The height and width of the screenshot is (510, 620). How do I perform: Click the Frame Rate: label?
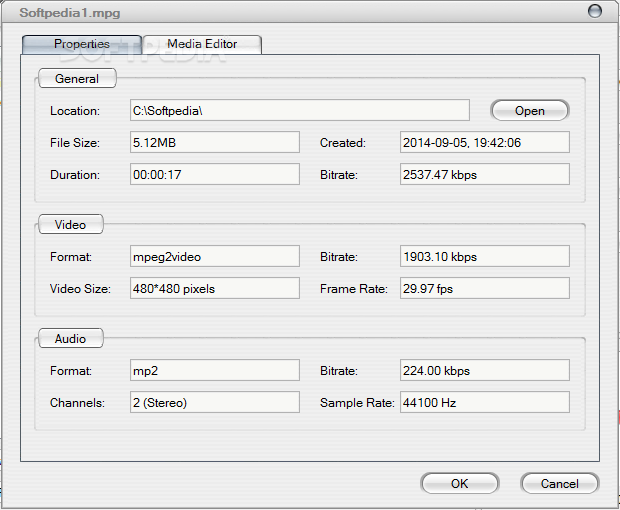[354, 289]
